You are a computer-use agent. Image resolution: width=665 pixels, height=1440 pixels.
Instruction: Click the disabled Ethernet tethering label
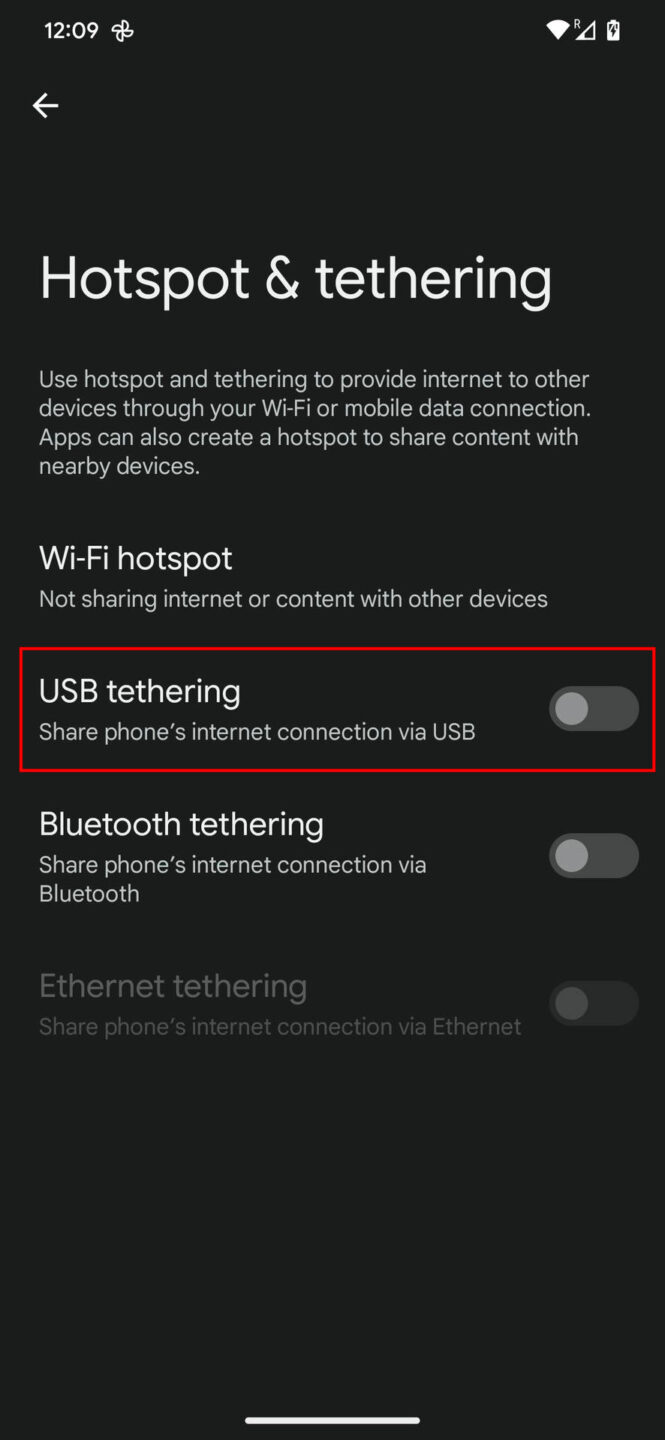pos(173,986)
